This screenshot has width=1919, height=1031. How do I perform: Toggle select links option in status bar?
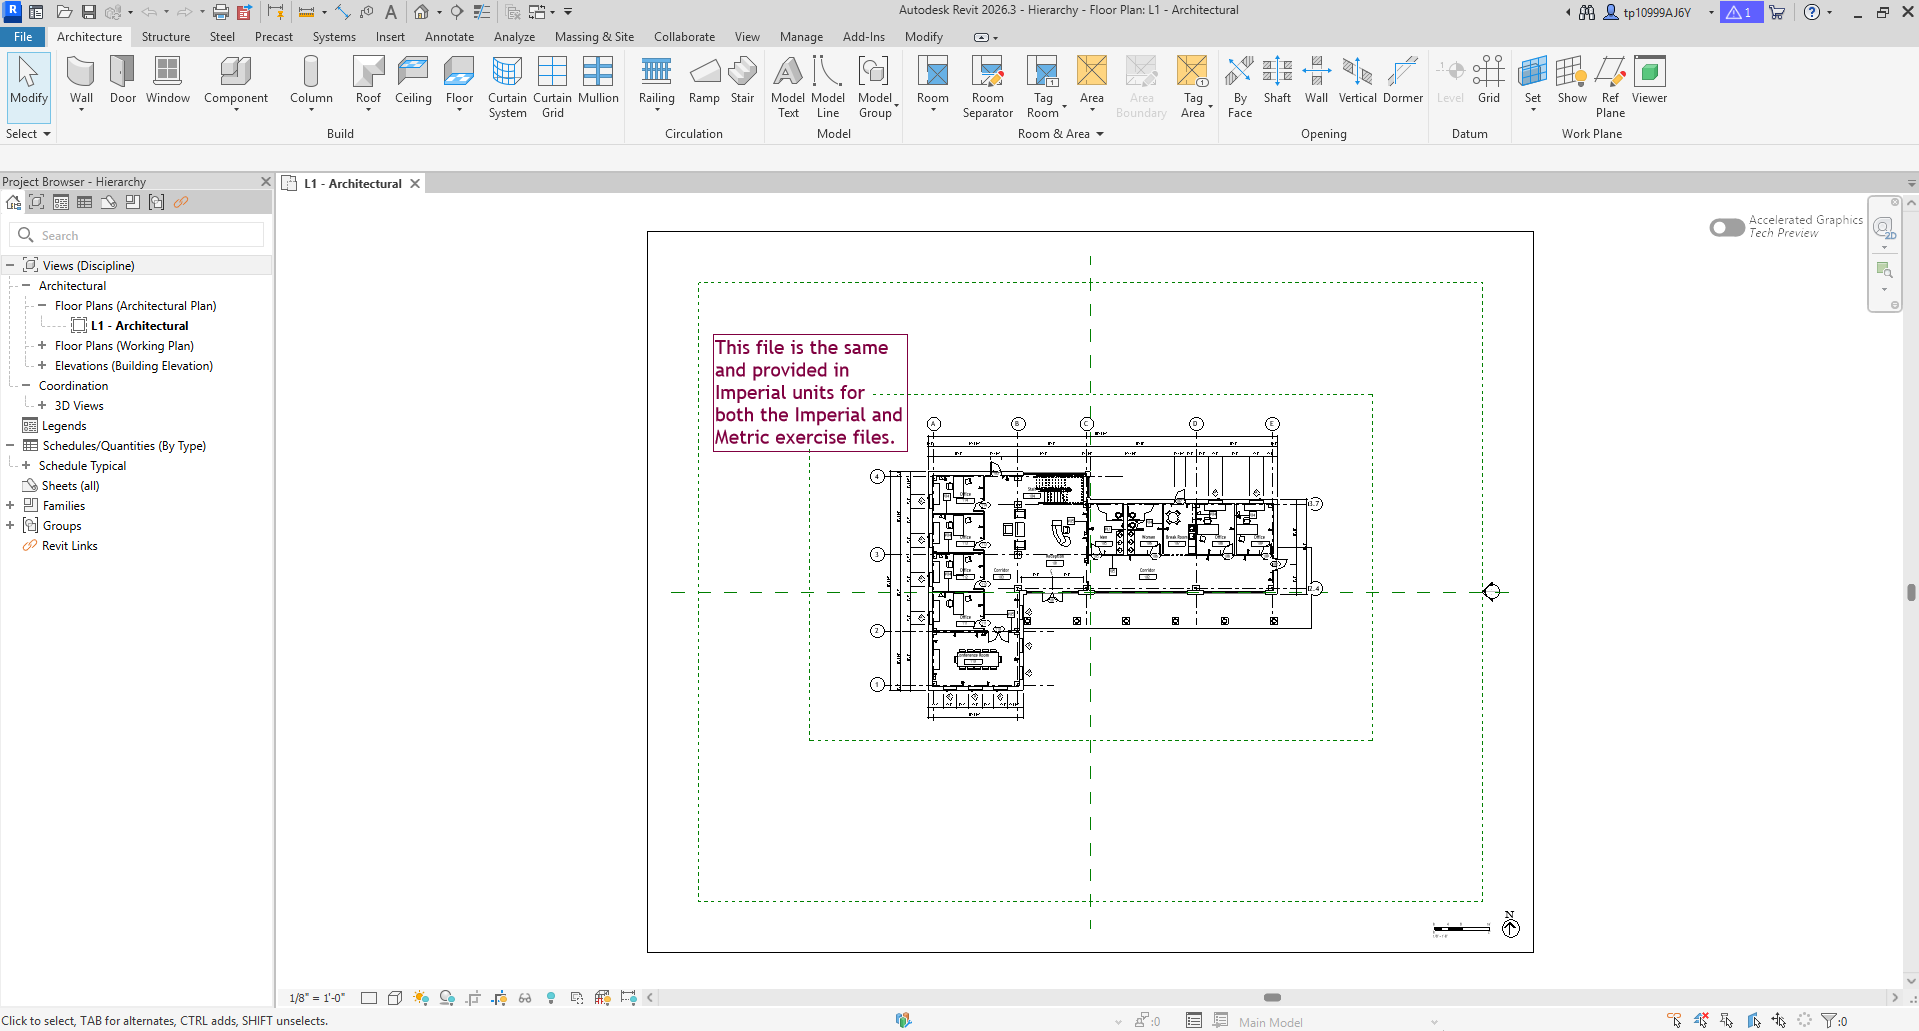click(x=1675, y=1020)
